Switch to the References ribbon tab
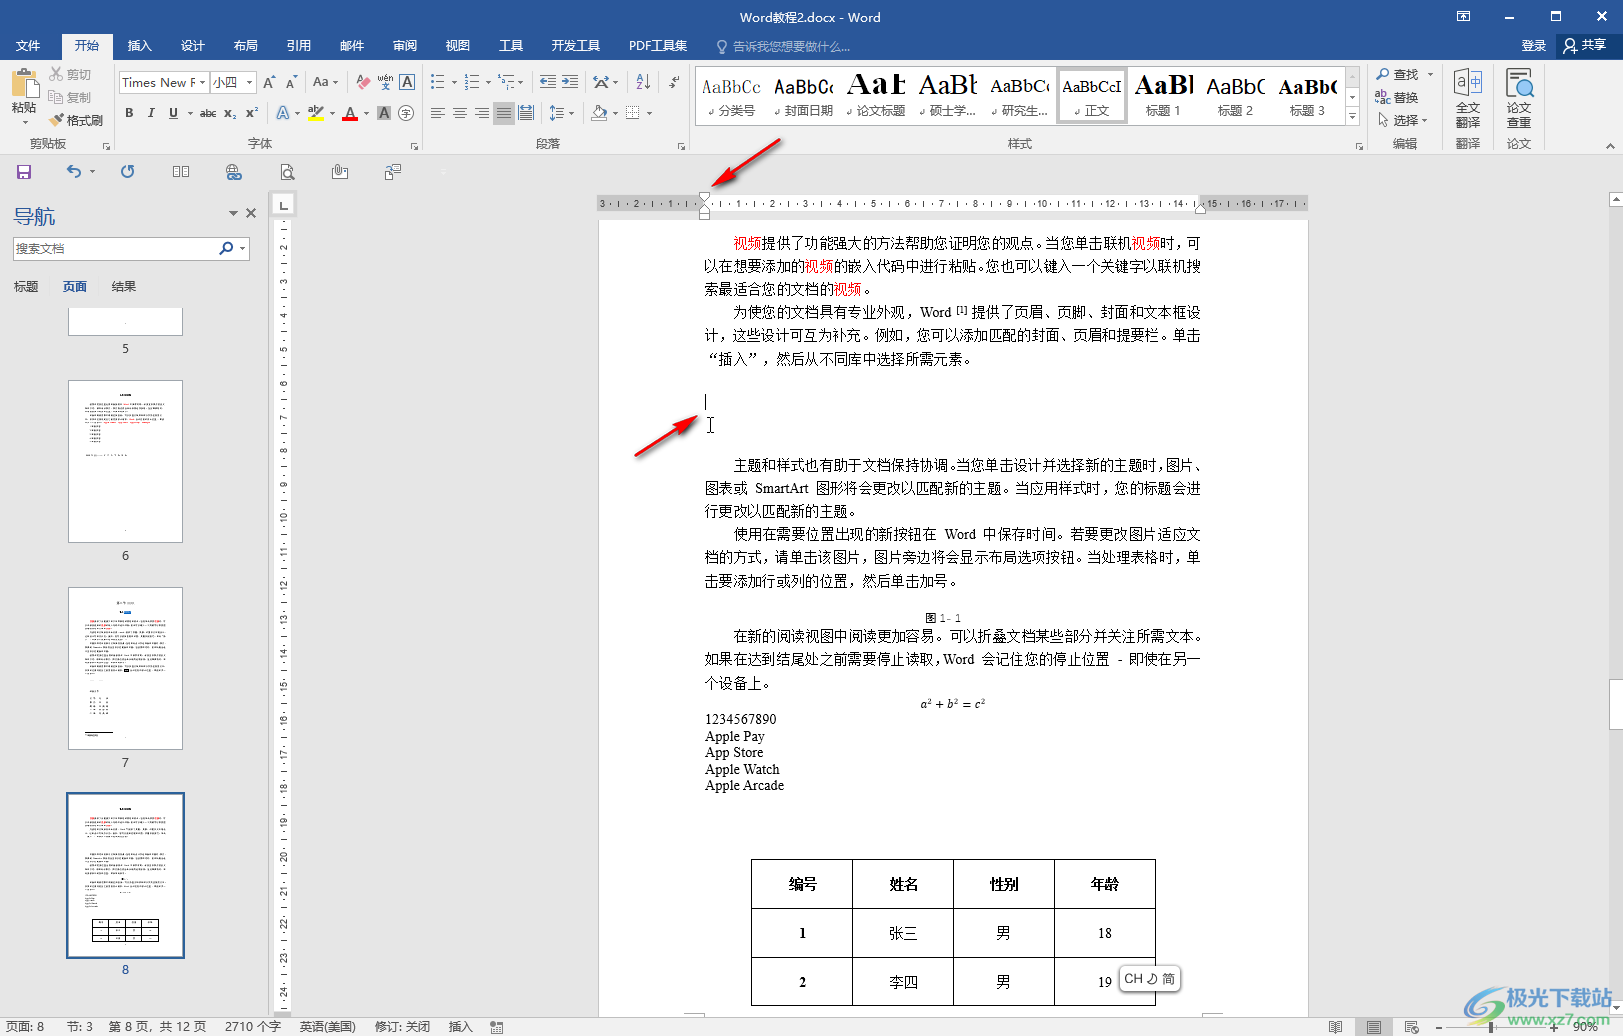 [298, 46]
